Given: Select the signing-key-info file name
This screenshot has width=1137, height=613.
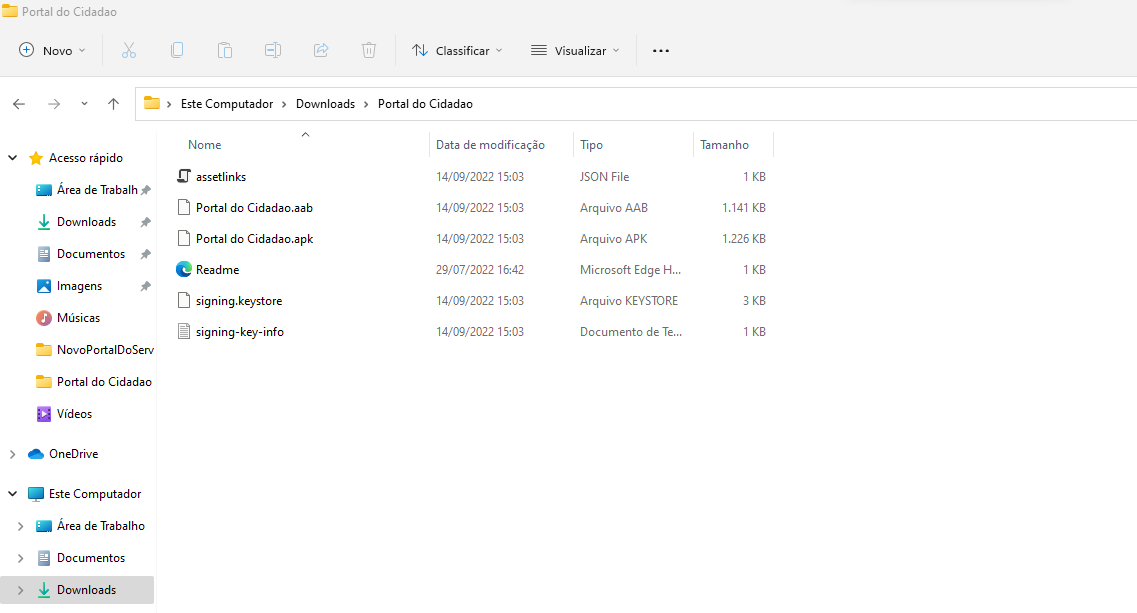Looking at the screenshot, I should coord(239,332).
